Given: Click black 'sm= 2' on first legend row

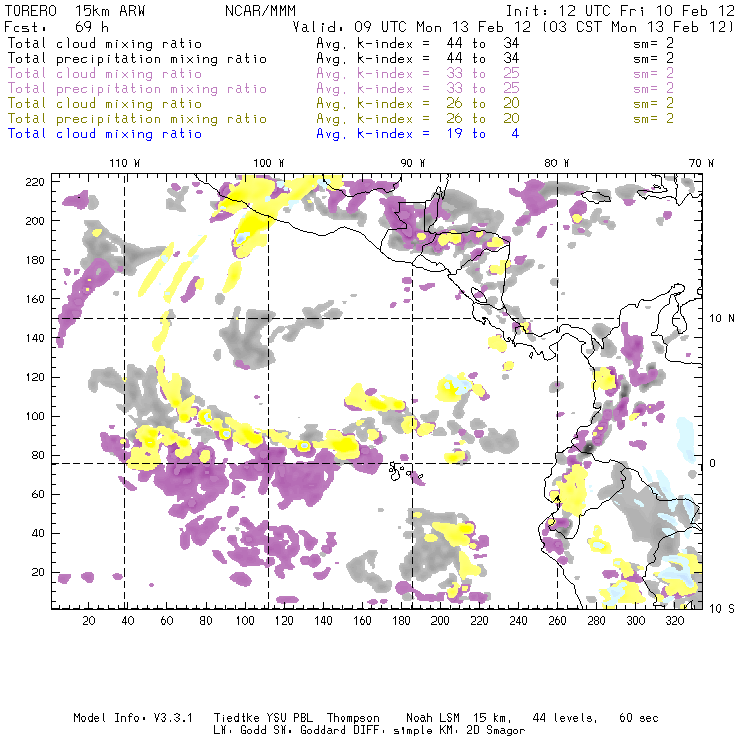Looking at the screenshot, I should (653, 43).
